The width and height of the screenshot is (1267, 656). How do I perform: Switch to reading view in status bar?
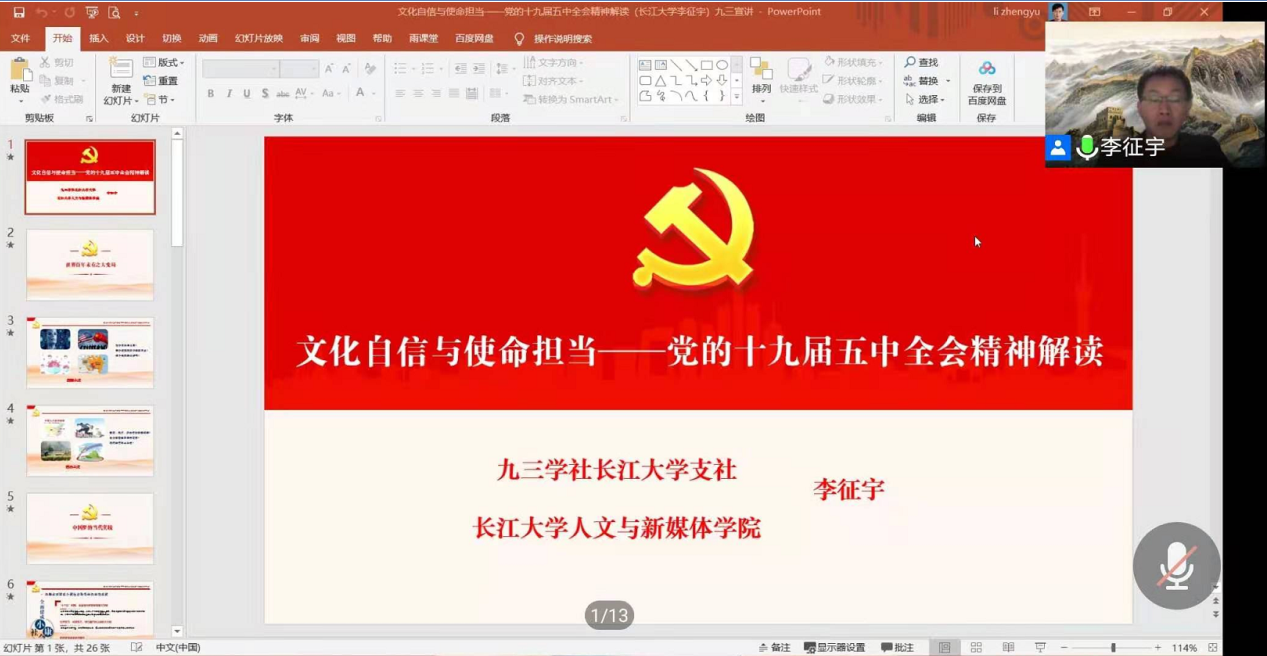[1008, 648]
